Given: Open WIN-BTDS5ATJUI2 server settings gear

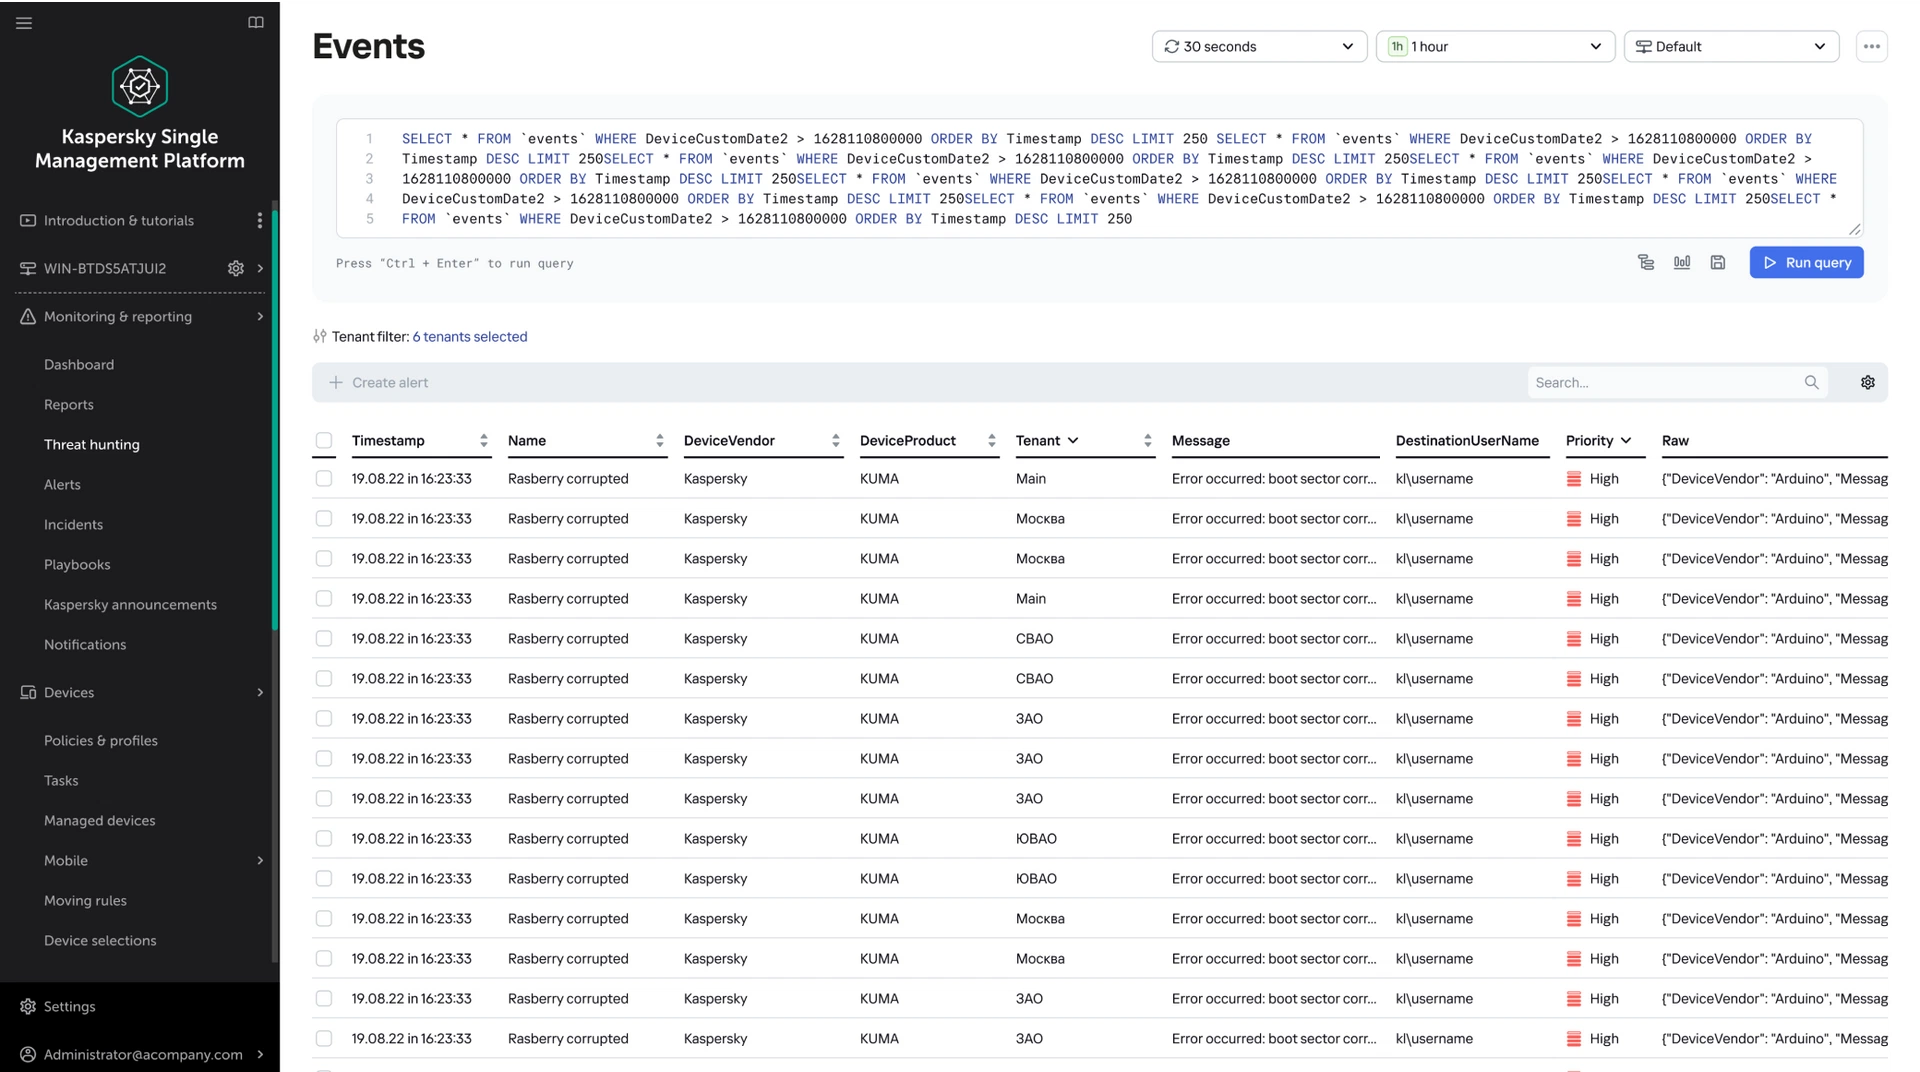Looking at the screenshot, I should [236, 268].
